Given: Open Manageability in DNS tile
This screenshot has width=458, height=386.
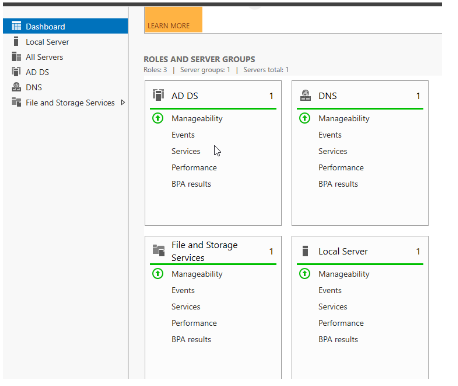Looking at the screenshot, I should (x=344, y=119).
